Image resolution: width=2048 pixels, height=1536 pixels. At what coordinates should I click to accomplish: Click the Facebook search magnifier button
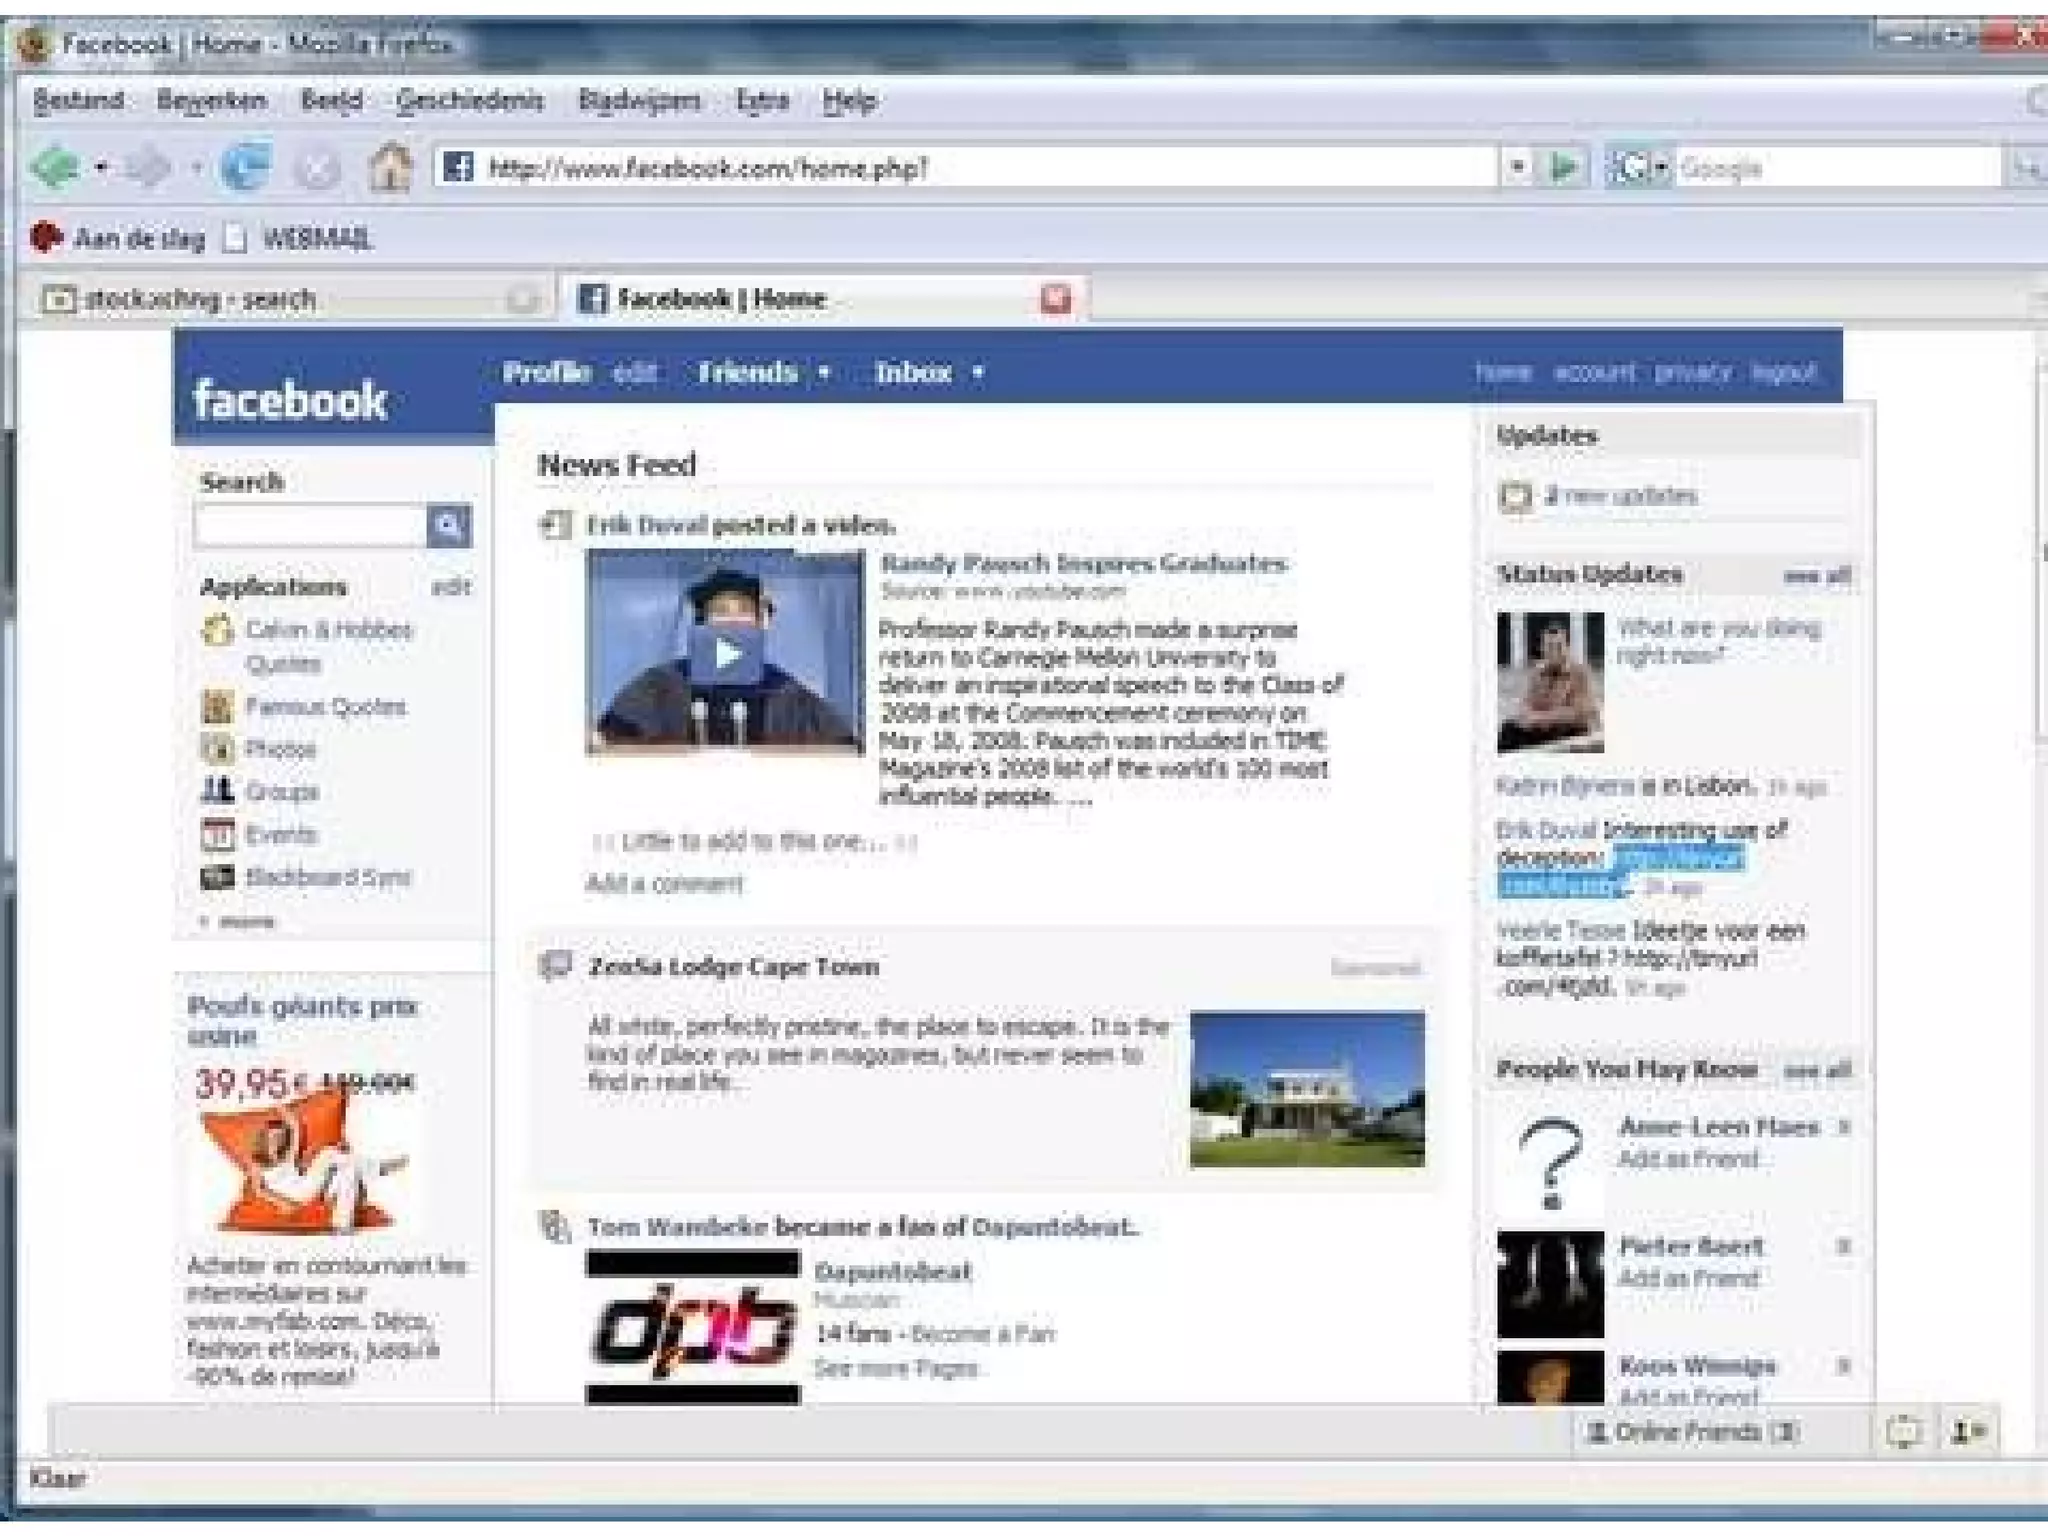449,525
